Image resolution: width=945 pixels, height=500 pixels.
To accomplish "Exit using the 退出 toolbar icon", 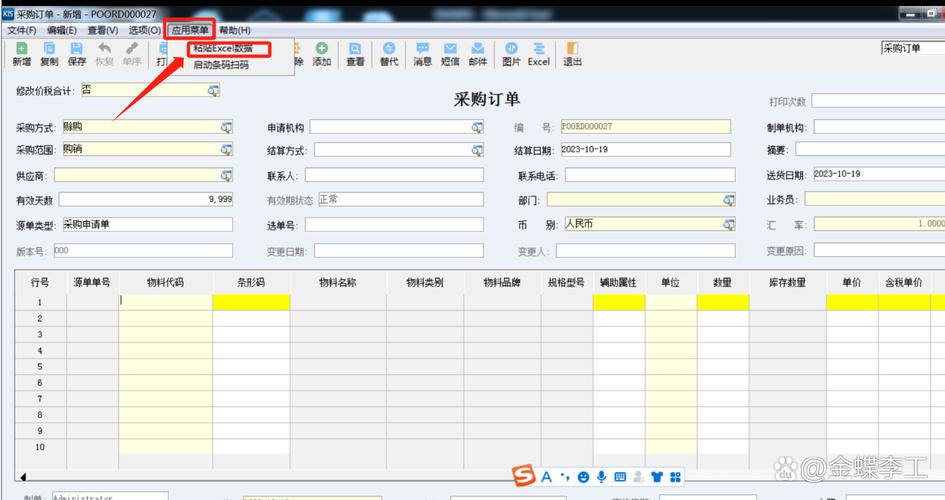I will [x=572, y=54].
